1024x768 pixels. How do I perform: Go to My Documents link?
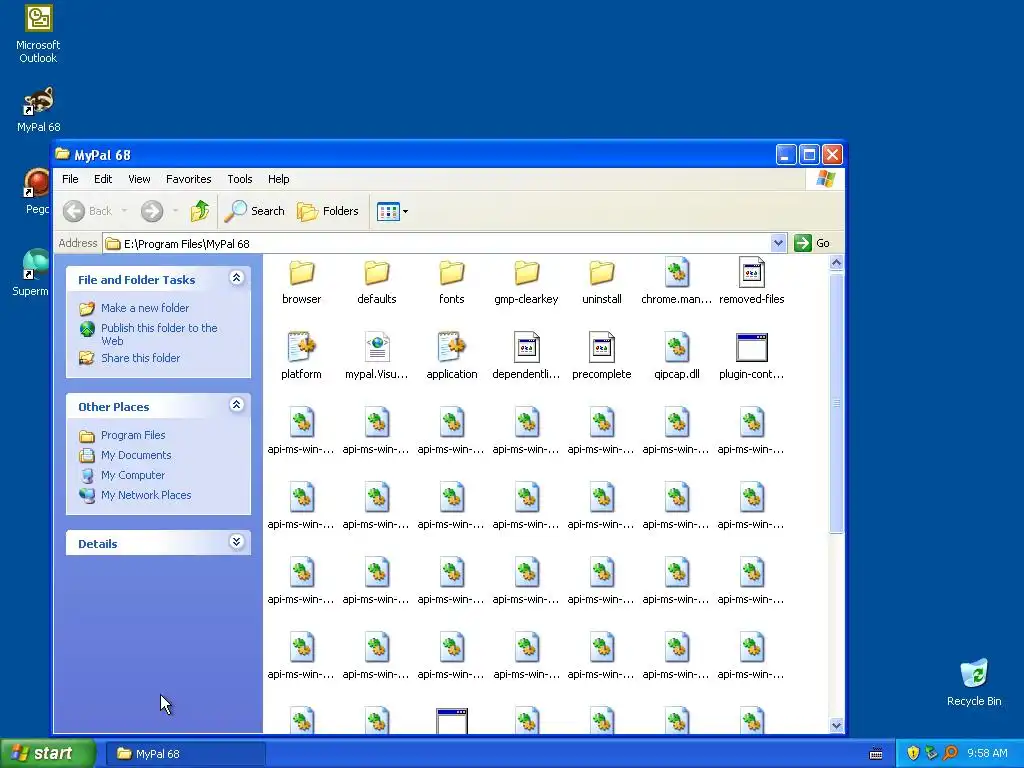(x=136, y=455)
